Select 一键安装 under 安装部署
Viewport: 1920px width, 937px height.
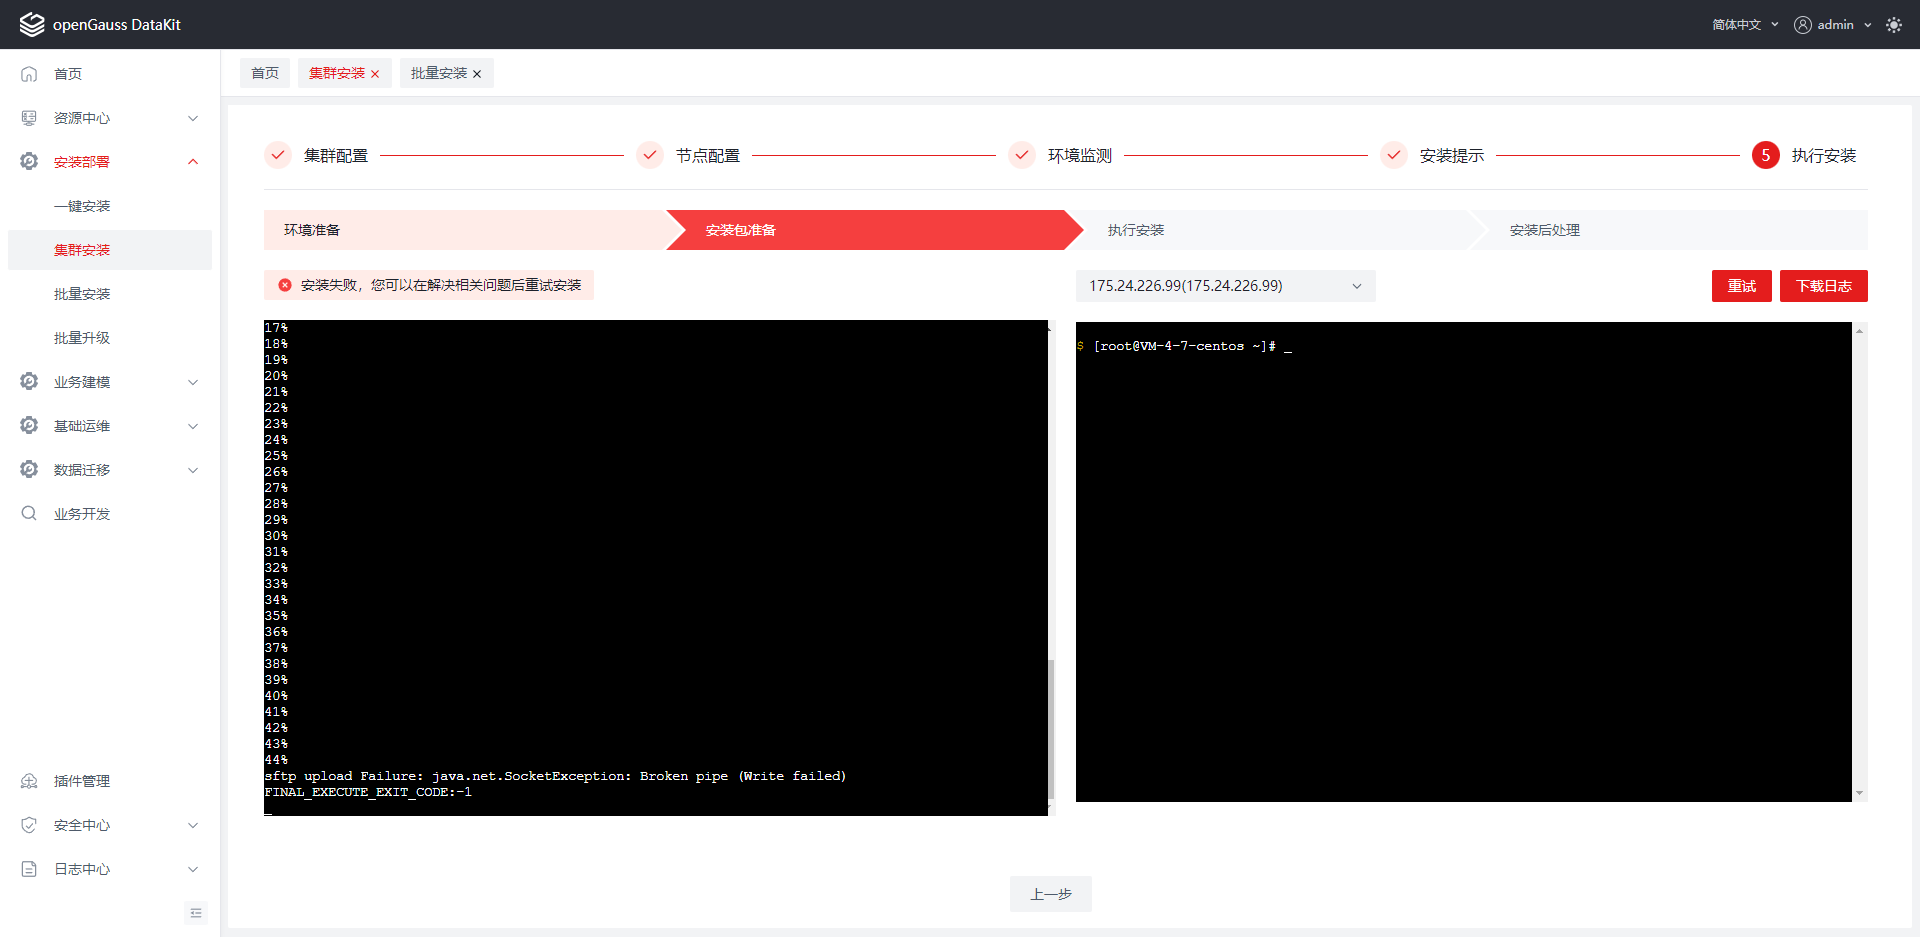click(x=83, y=205)
